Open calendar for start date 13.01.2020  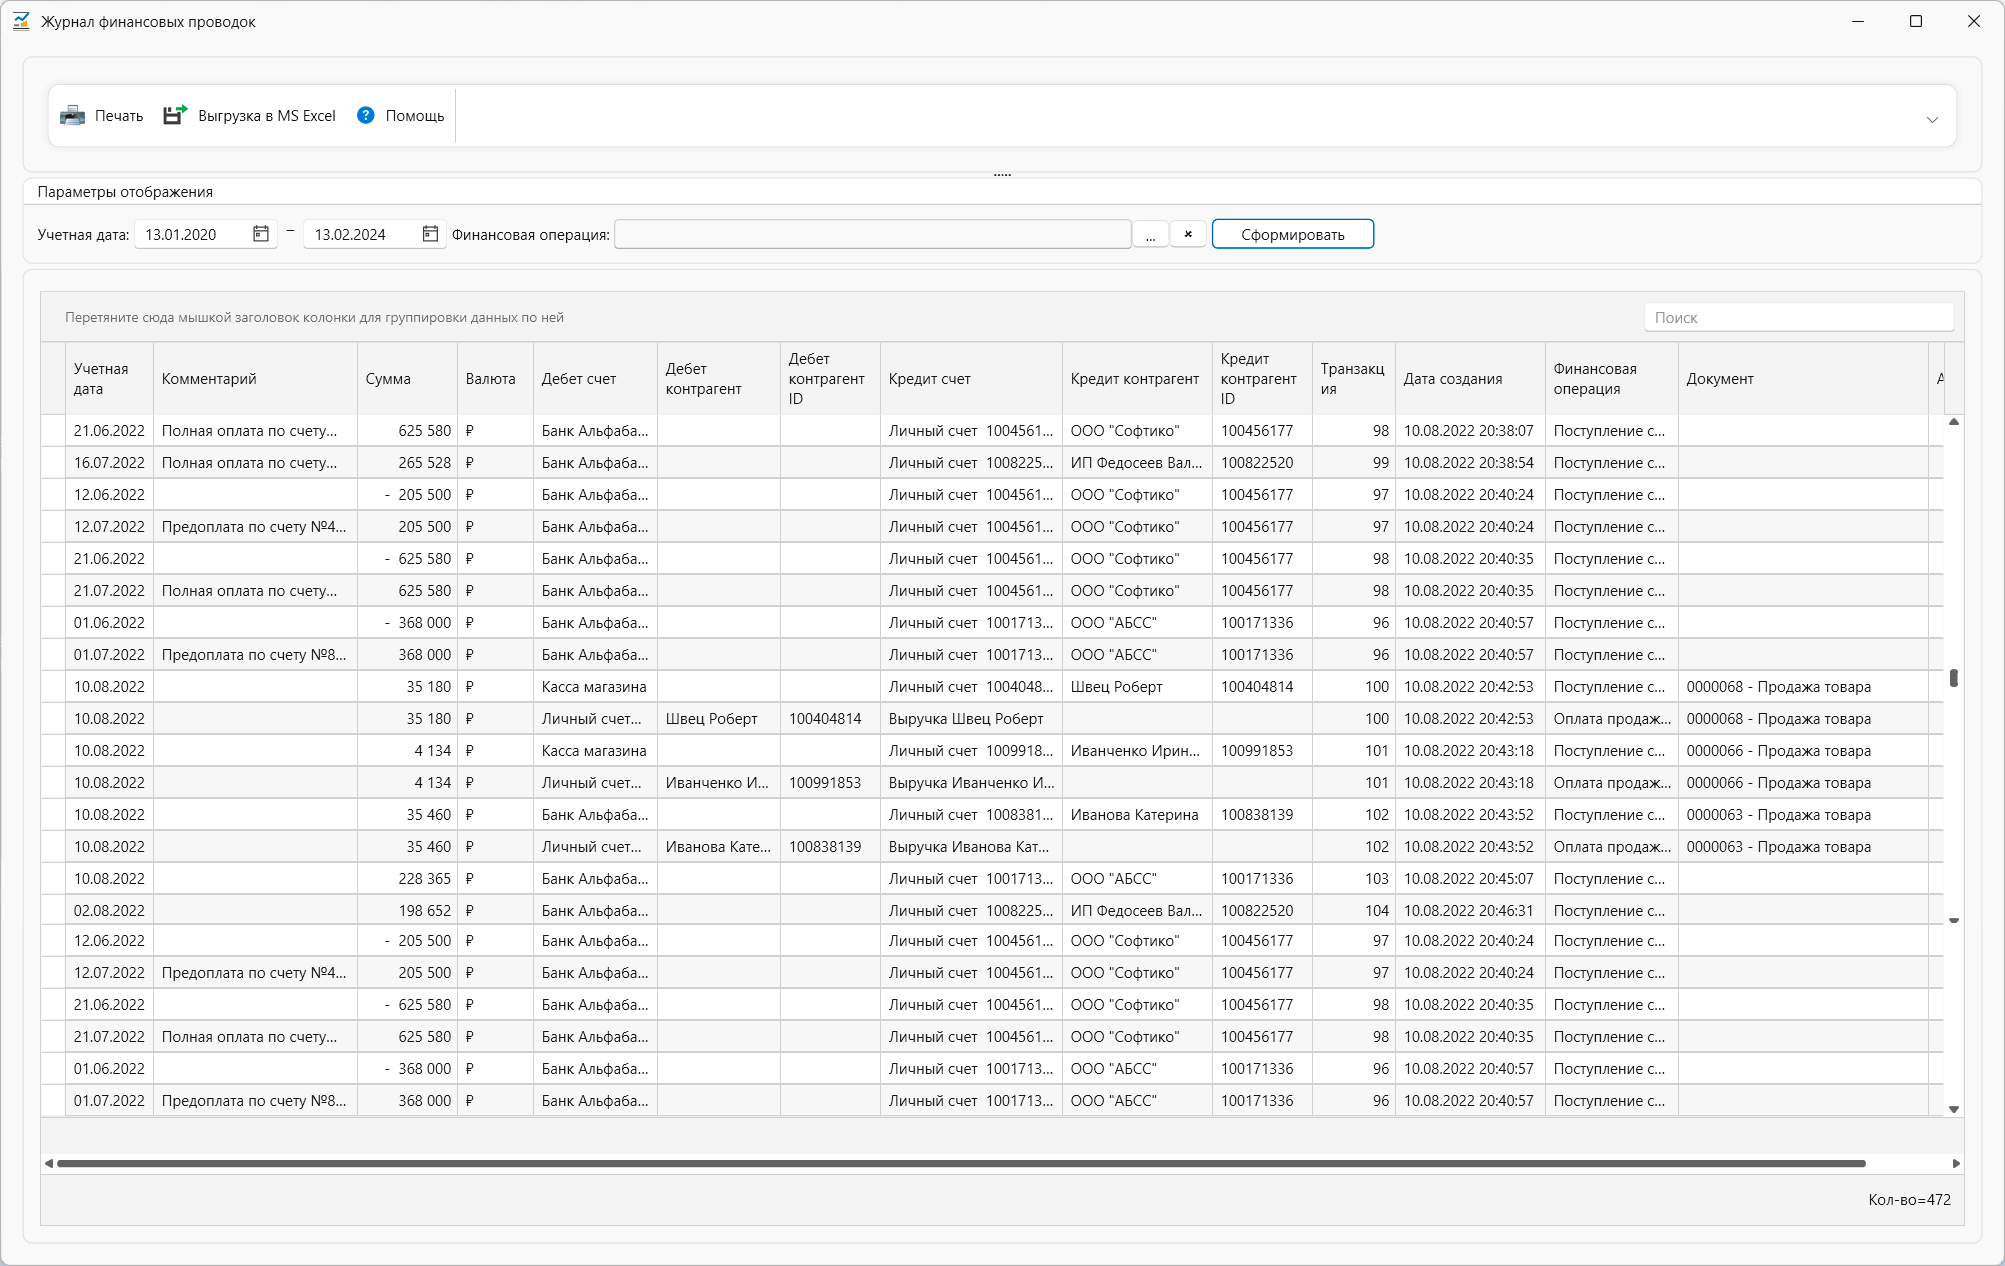tap(261, 234)
